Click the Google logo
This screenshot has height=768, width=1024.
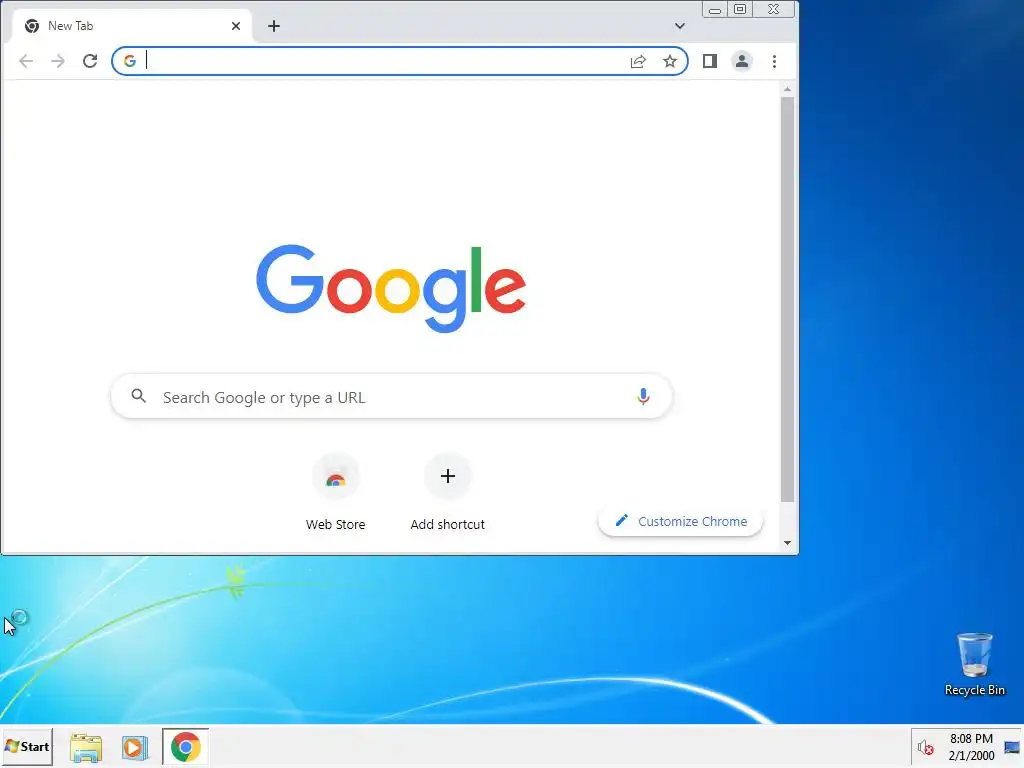[391, 288]
